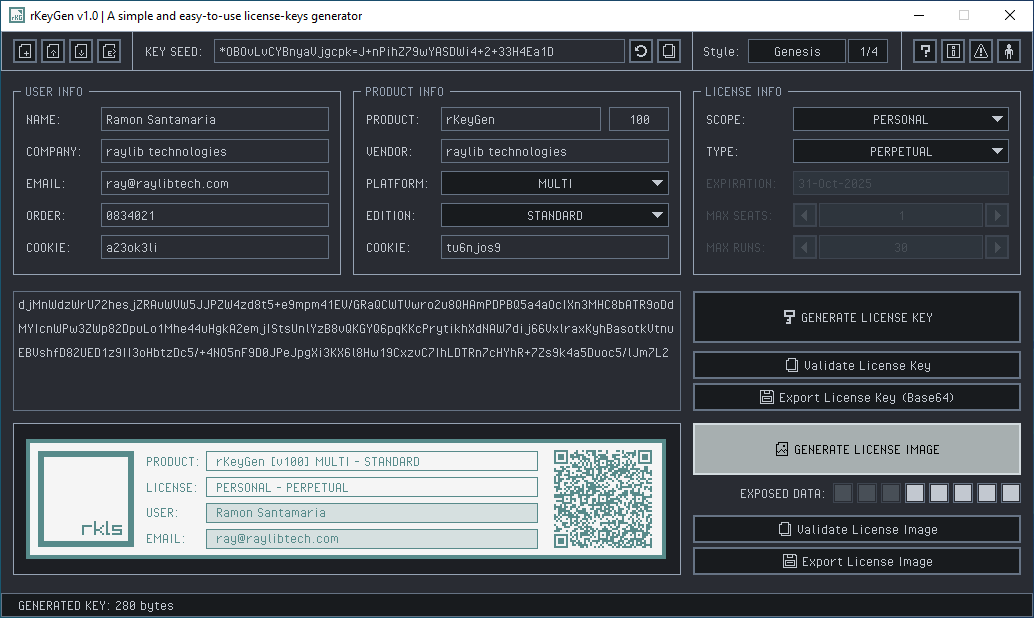
Task: Click the User Info COOKIE field a23ok3li
Action: 215,247
